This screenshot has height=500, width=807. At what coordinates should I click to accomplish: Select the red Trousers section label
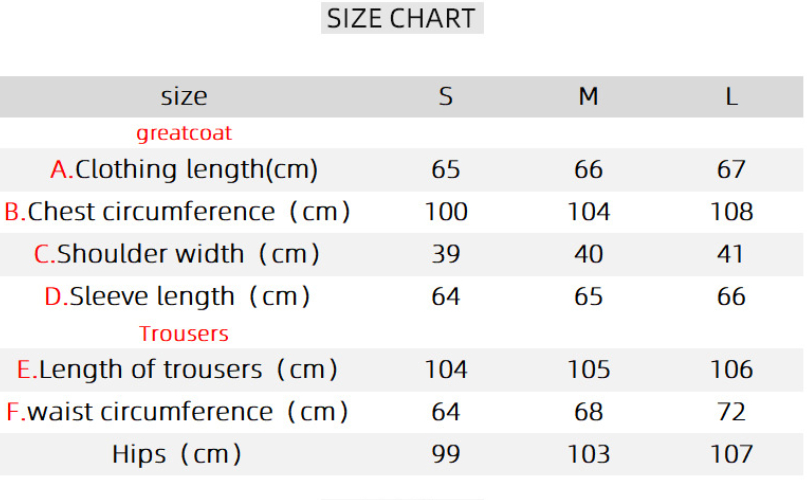(184, 334)
